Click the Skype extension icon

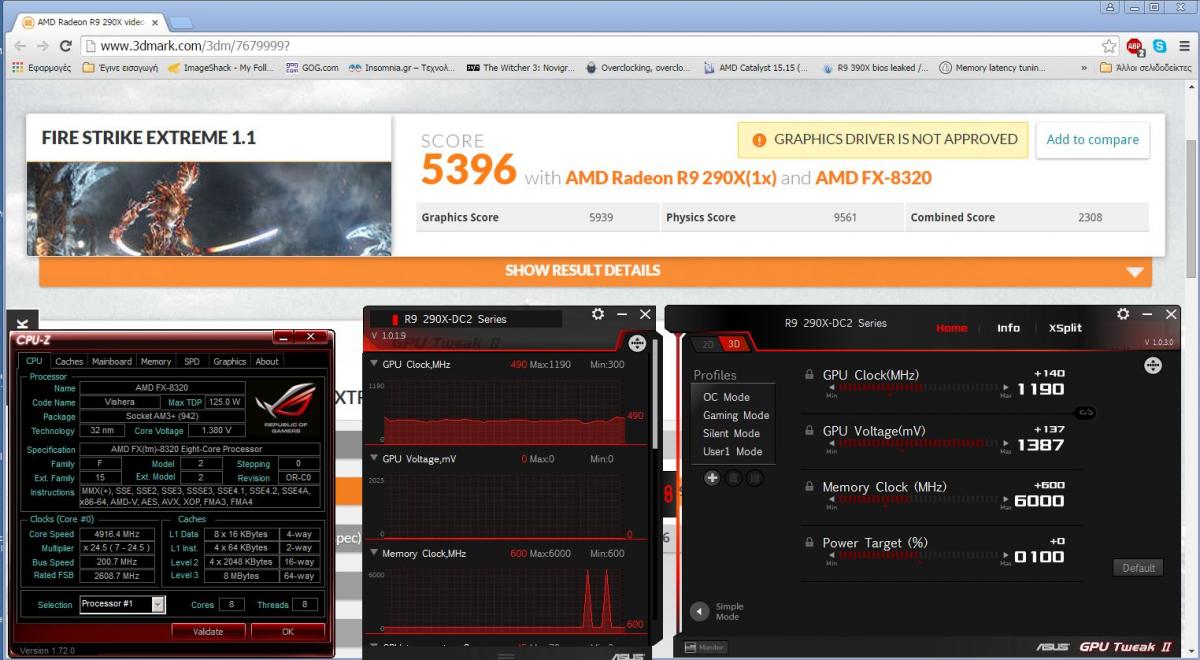[1159, 46]
